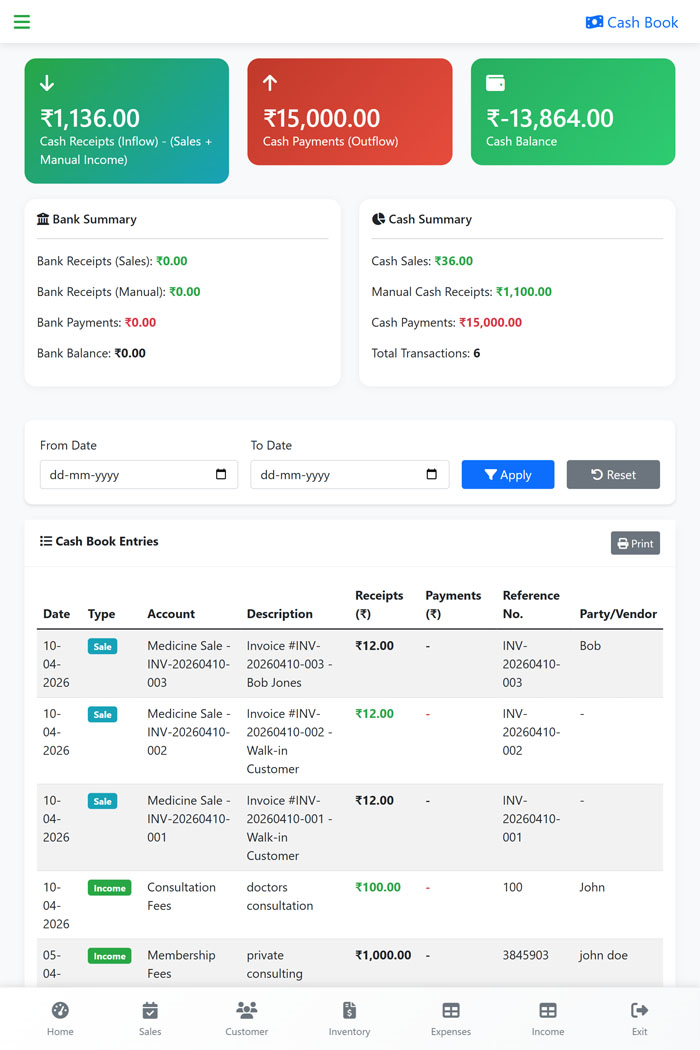Click the Cash Book header link
This screenshot has height=1050, width=700.
[632, 22]
